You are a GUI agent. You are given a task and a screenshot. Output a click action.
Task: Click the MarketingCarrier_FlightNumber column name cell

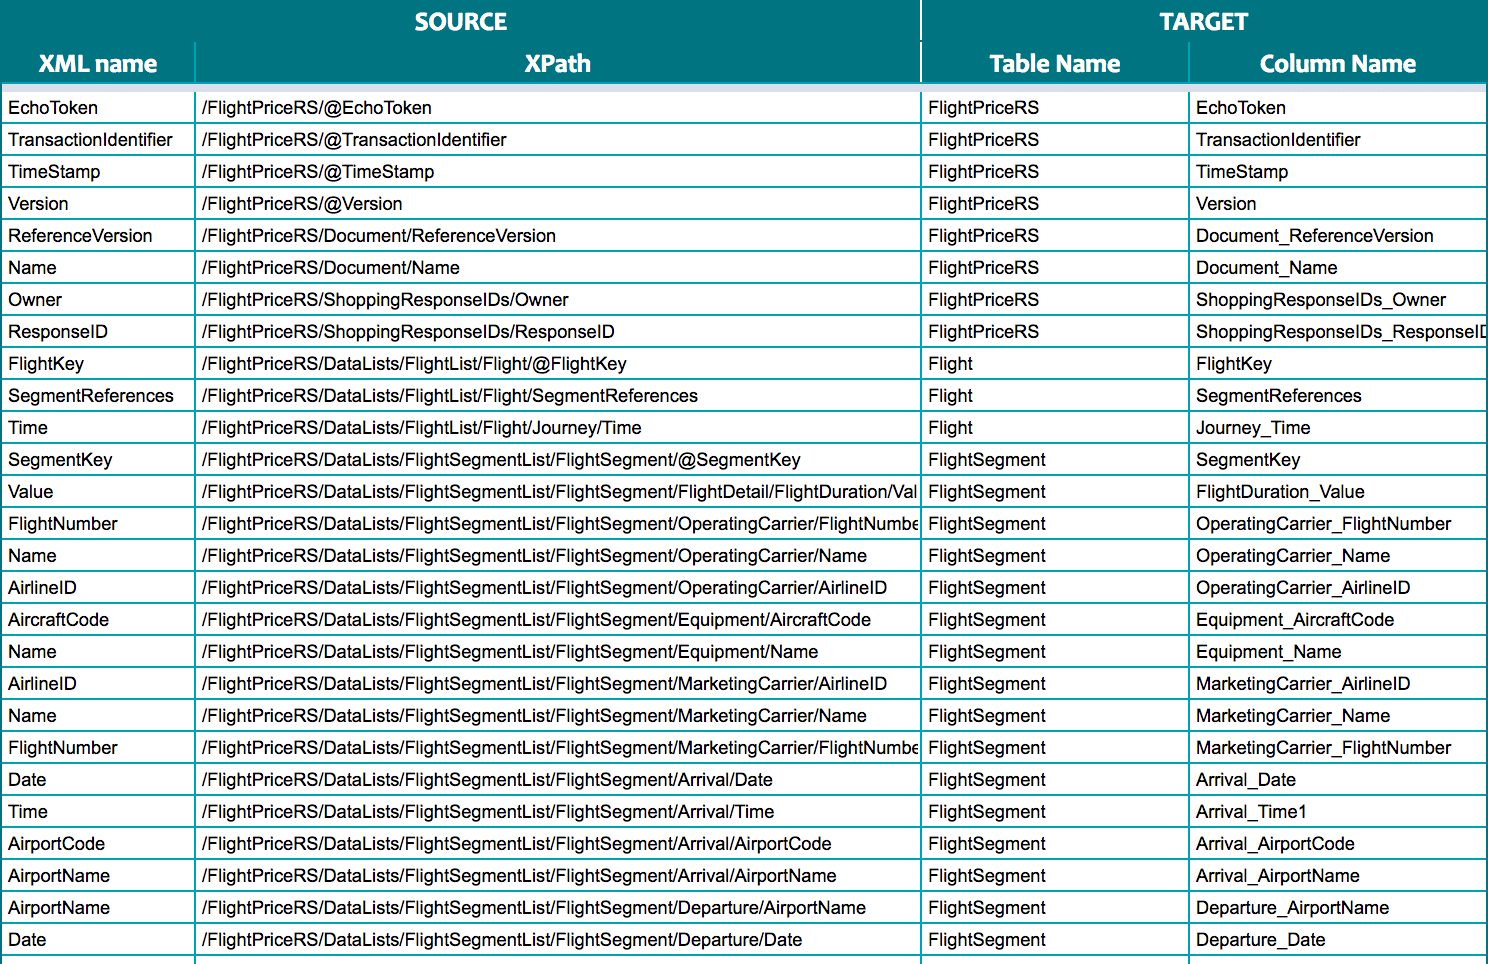(1338, 747)
